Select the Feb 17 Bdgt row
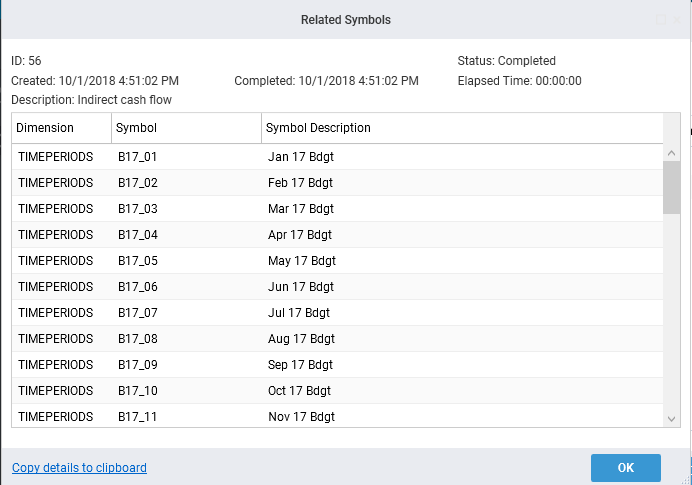The width and height of the screenshot is (692, 485). pyautogui.click(x=300, y=183)
